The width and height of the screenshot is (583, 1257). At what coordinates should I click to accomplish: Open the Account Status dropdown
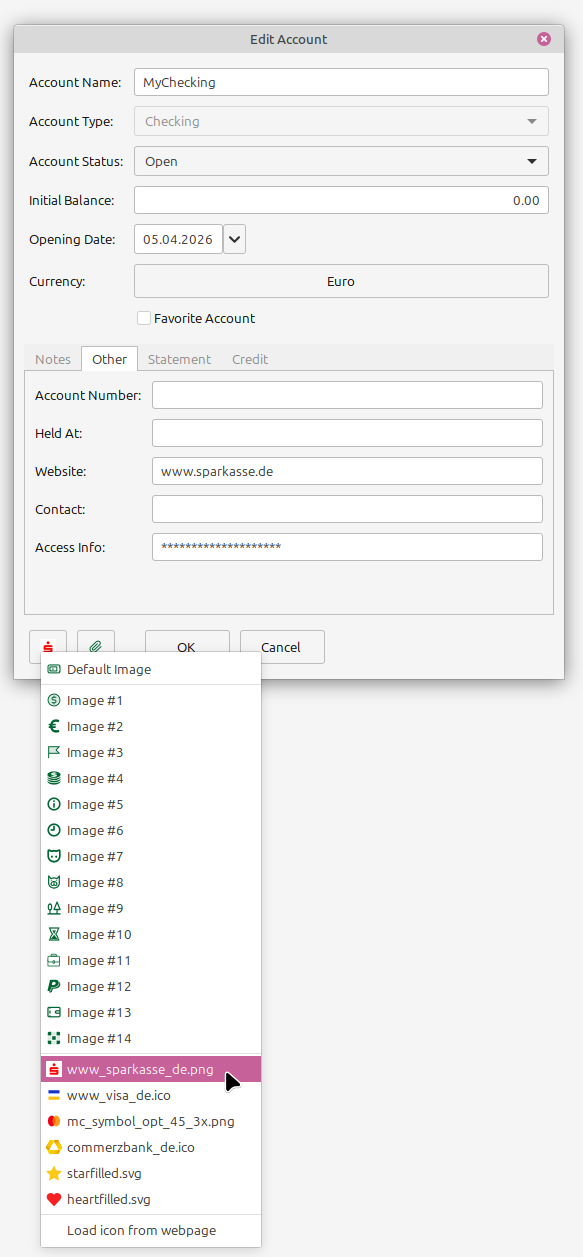340,161
